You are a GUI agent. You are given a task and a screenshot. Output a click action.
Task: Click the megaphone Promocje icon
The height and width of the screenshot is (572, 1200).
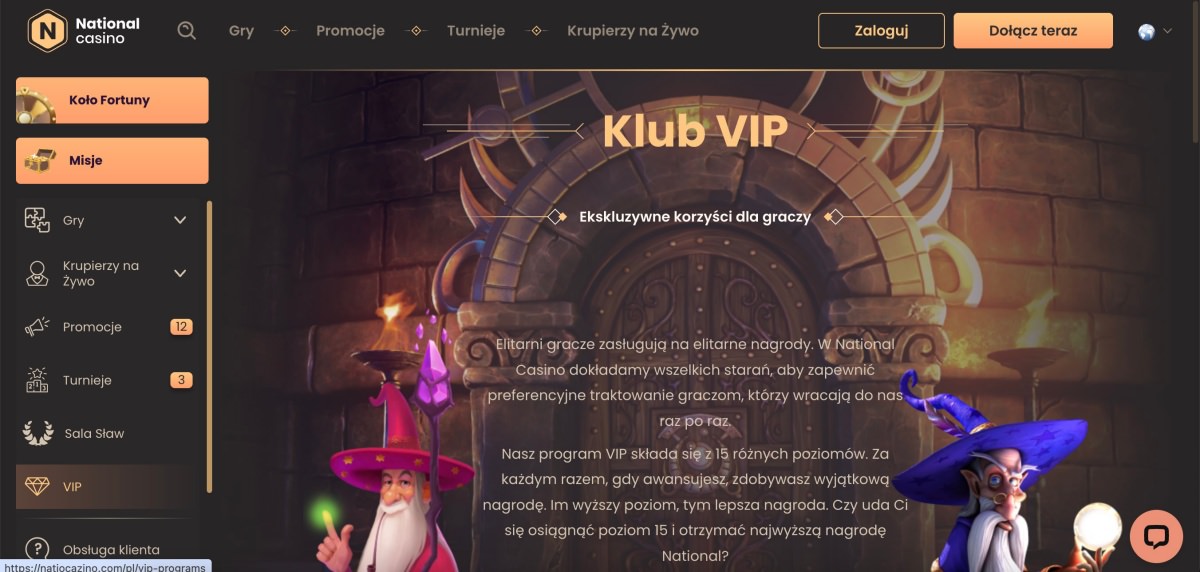click(x=37, y=327)
